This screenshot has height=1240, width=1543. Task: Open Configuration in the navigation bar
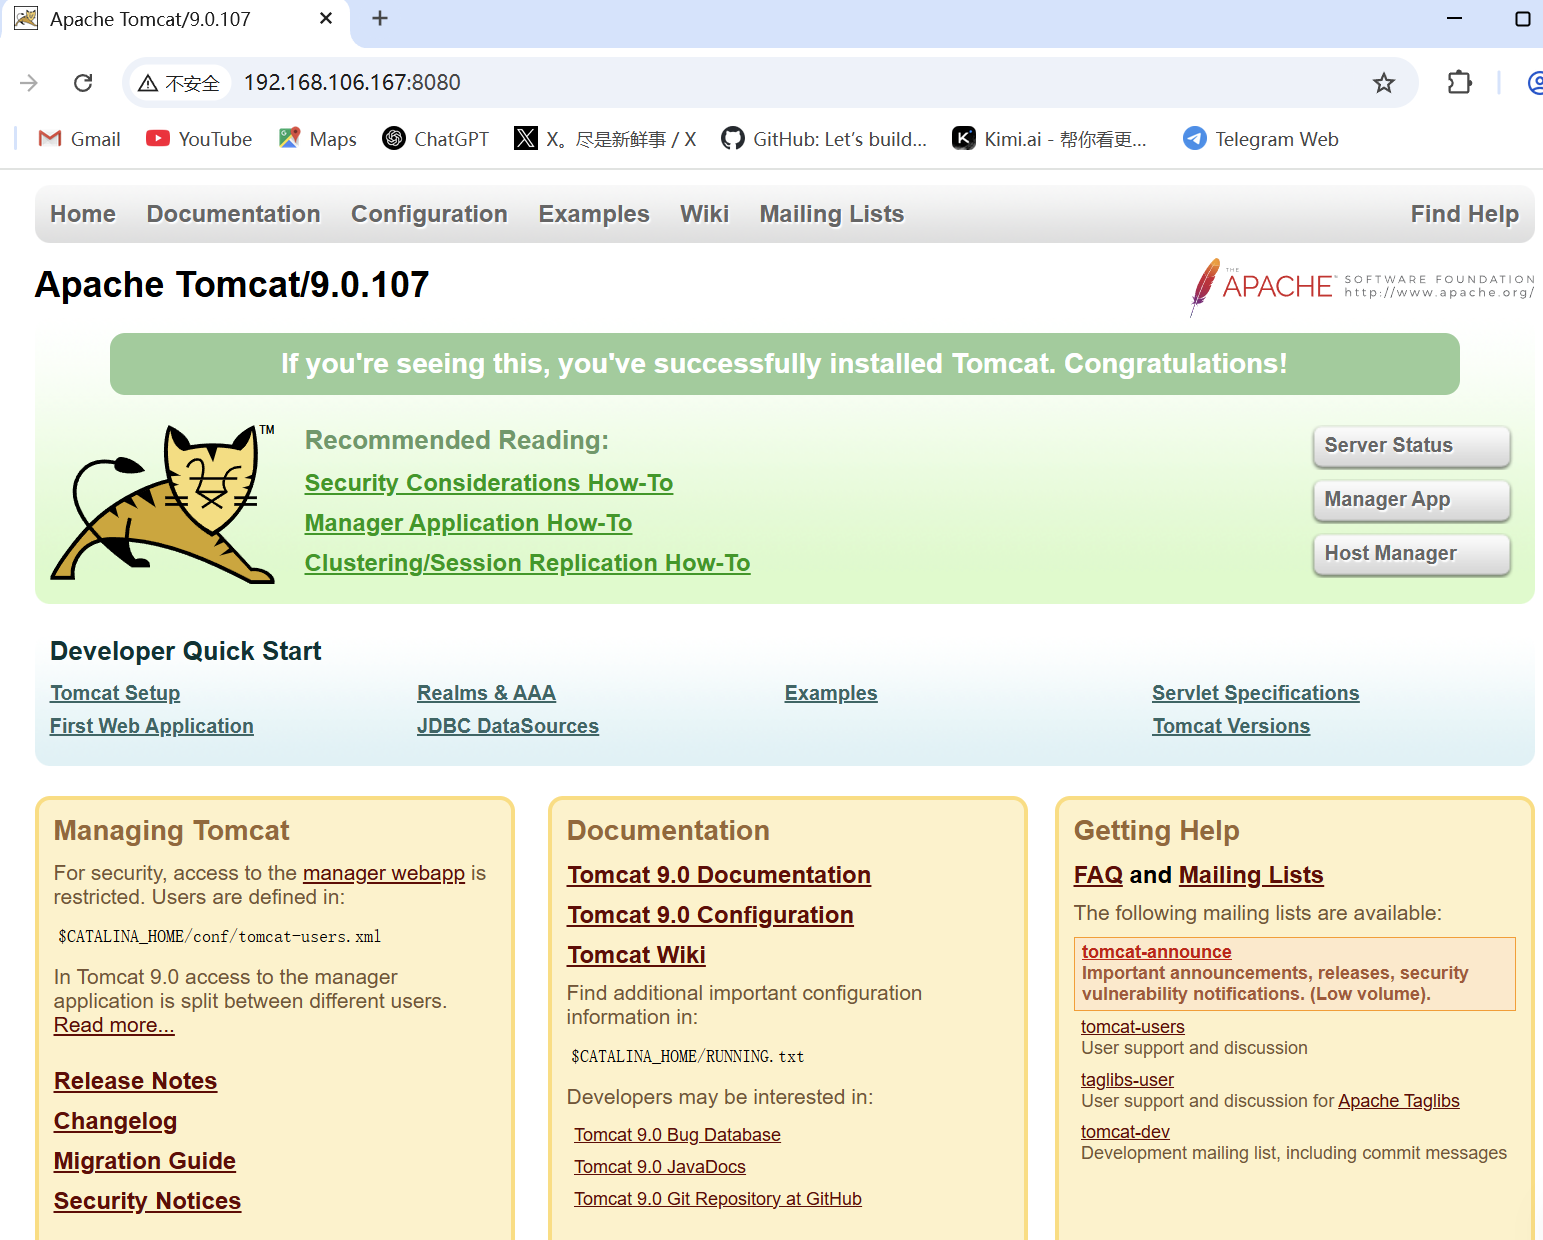429,214
